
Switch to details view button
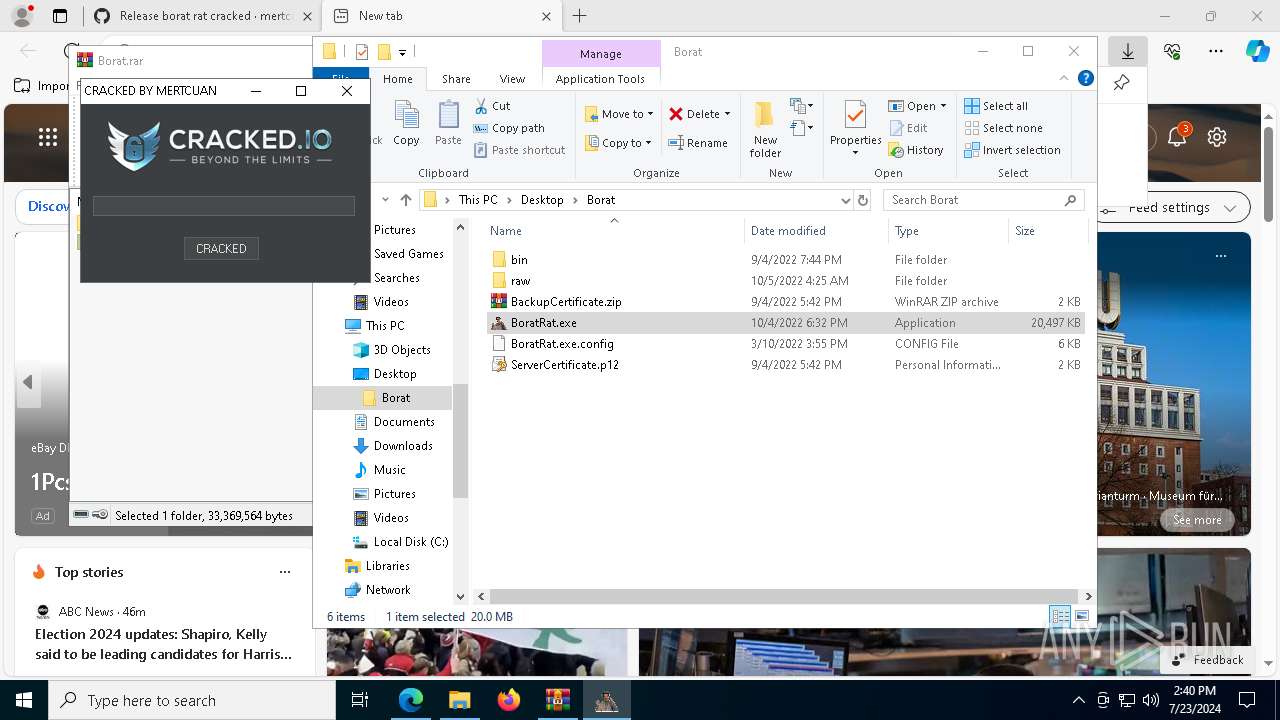(x=1060, y=617)
